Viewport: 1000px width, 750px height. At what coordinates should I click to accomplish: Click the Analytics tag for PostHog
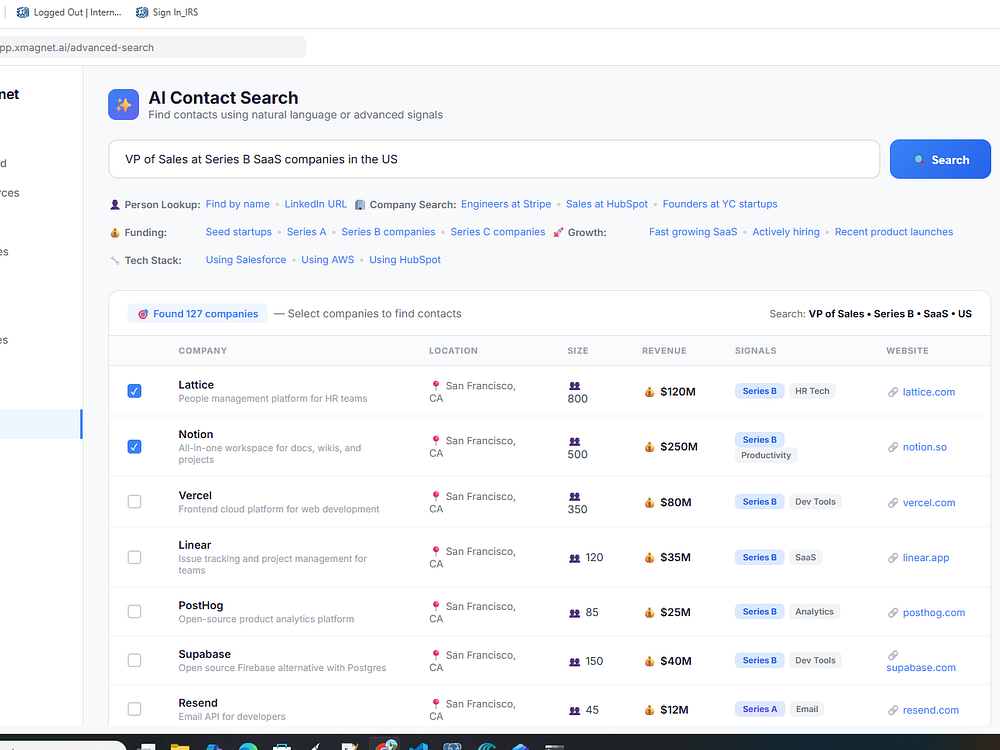tap(814, 612)
